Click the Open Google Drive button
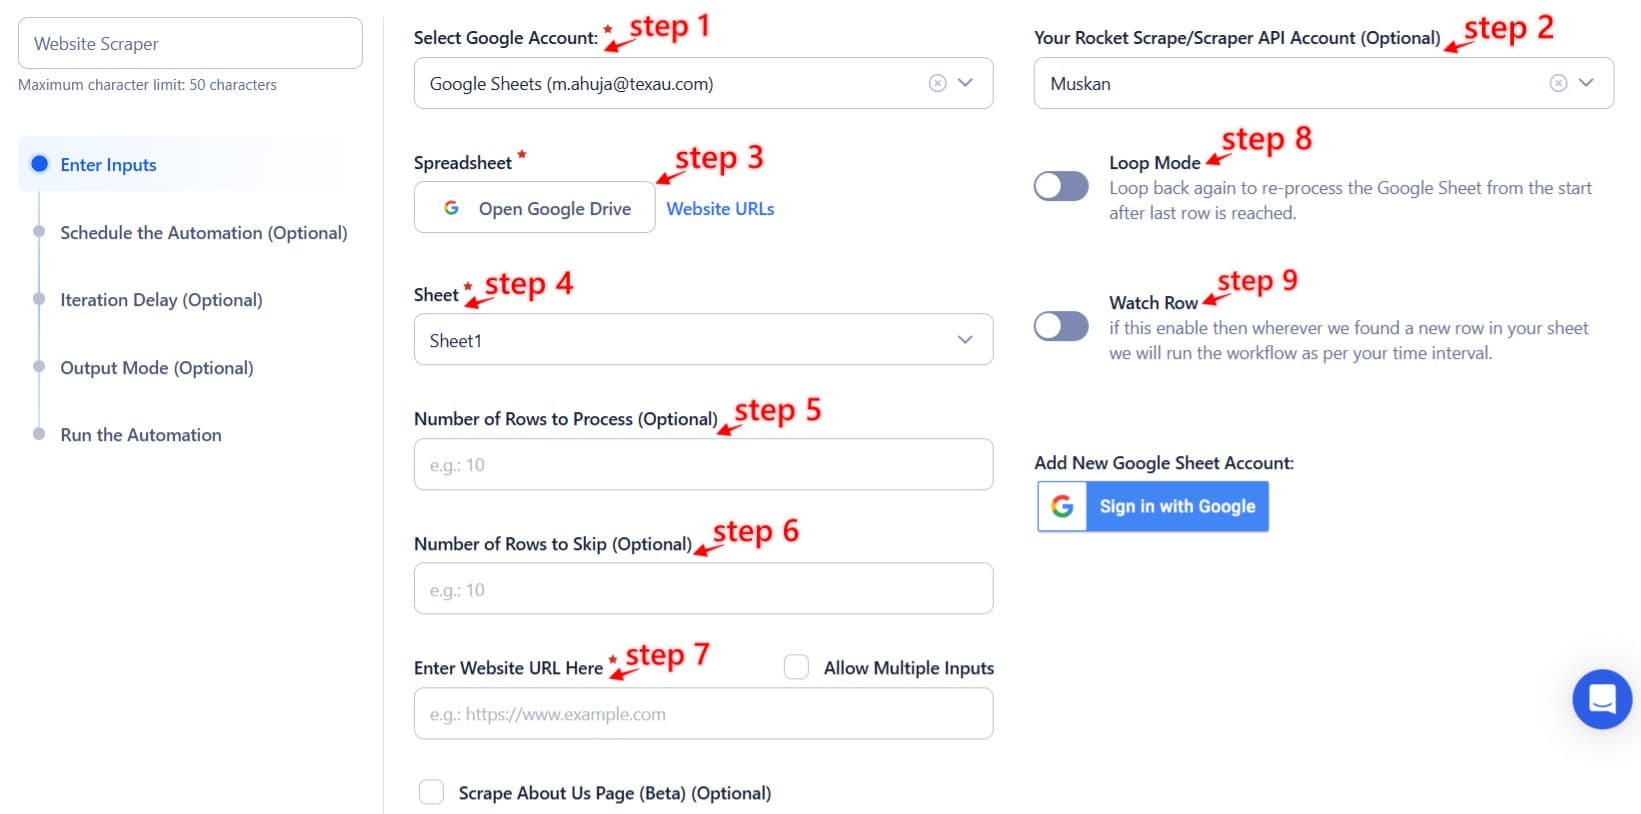1641x814 pixels. (x=534, y=207)
